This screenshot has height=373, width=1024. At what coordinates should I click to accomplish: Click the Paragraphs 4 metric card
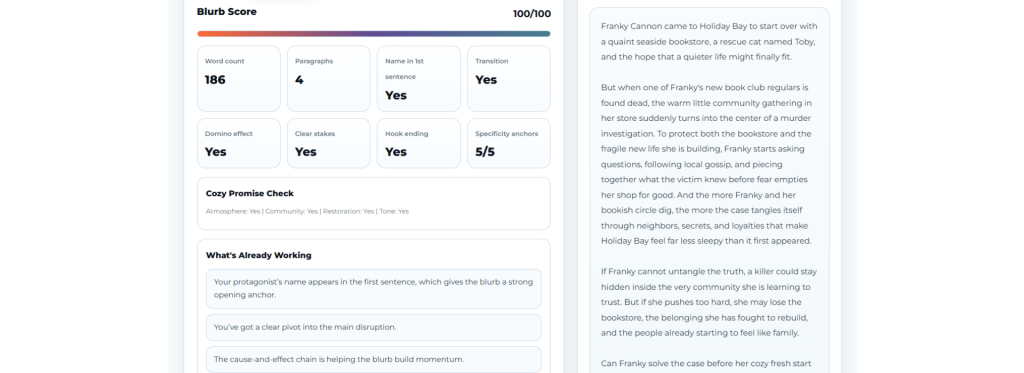click(328, 78)
